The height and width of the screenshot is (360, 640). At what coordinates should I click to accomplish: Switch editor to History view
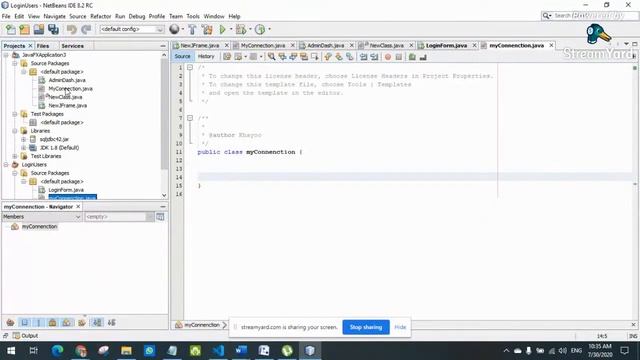click(x=206, y=57)
